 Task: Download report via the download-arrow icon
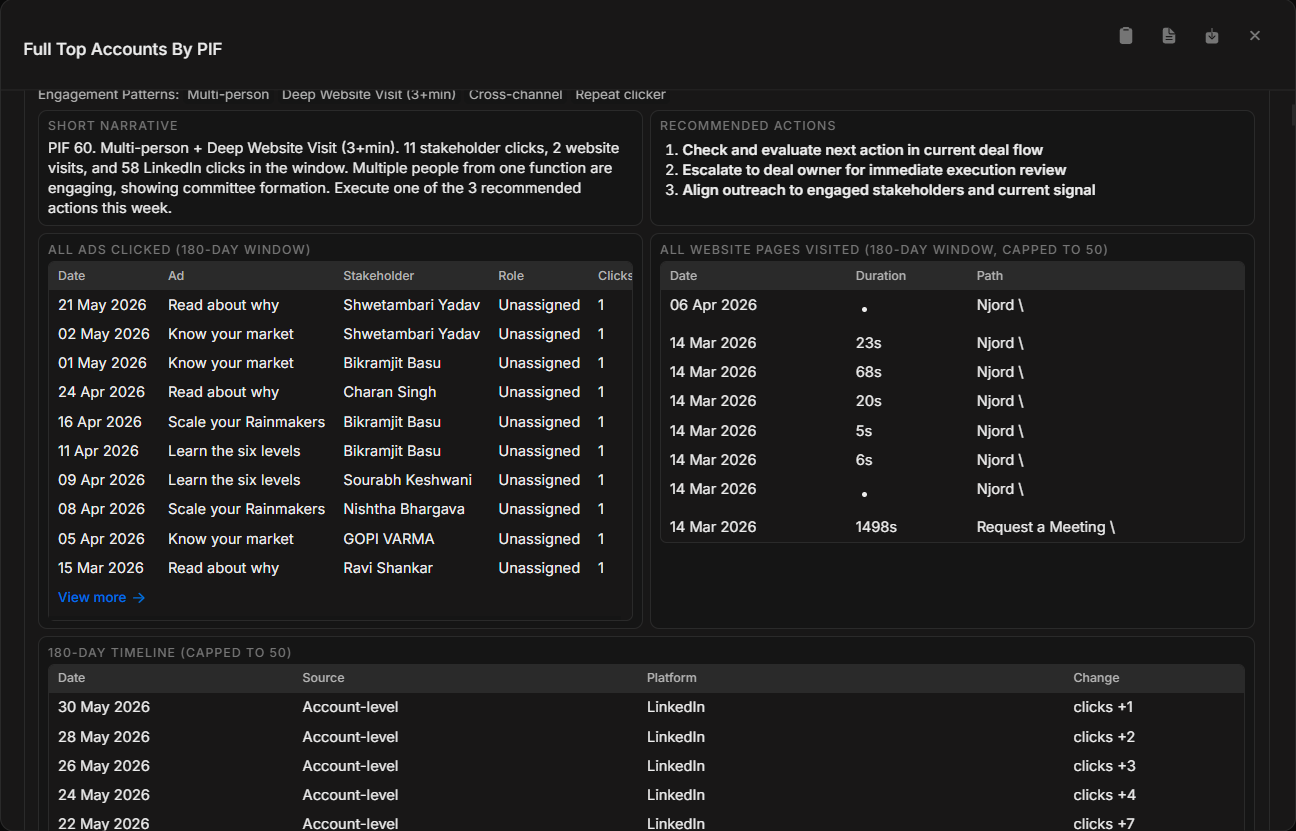pyautogui.click(x=1212, y=36)
